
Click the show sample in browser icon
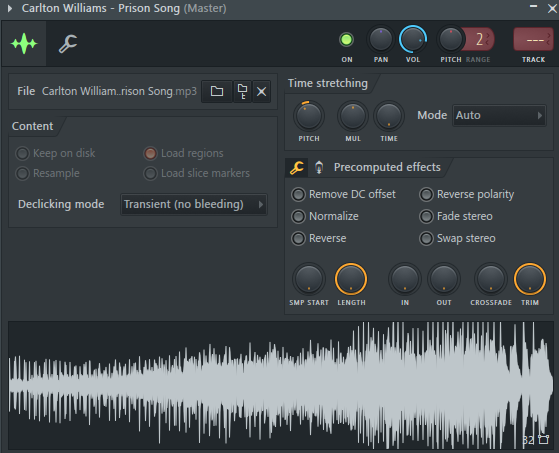pyautogui.click(x=242, y=92)
